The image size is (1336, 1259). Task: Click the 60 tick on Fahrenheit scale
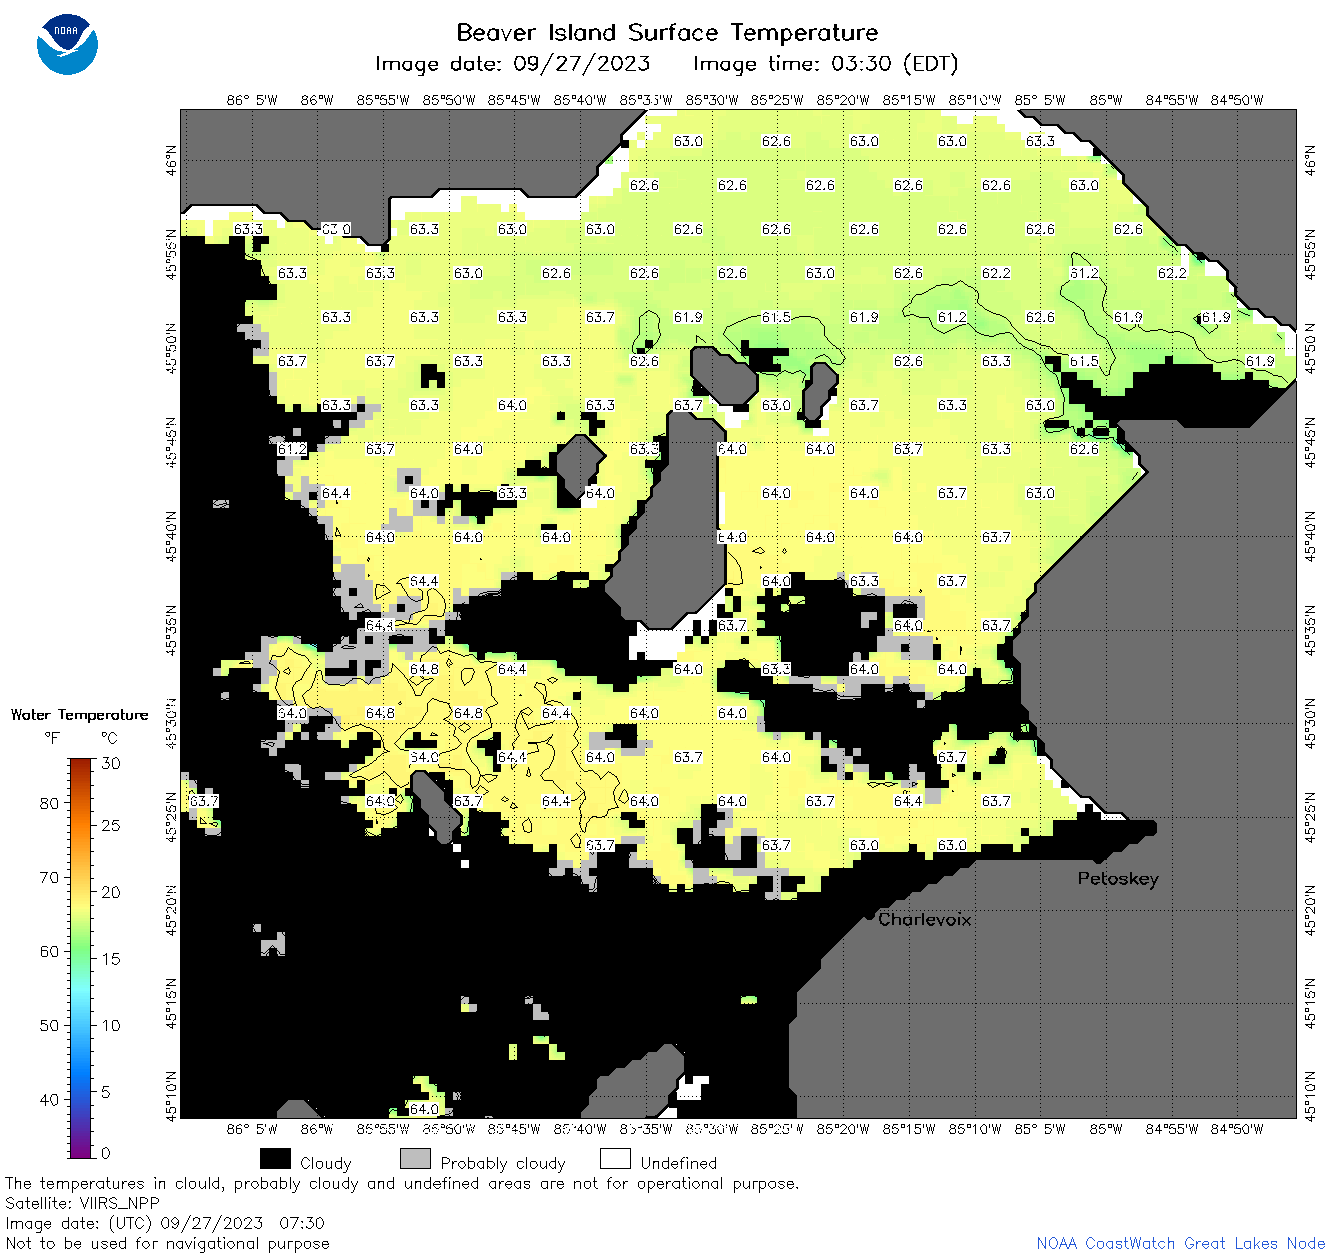tap(49, 951)
